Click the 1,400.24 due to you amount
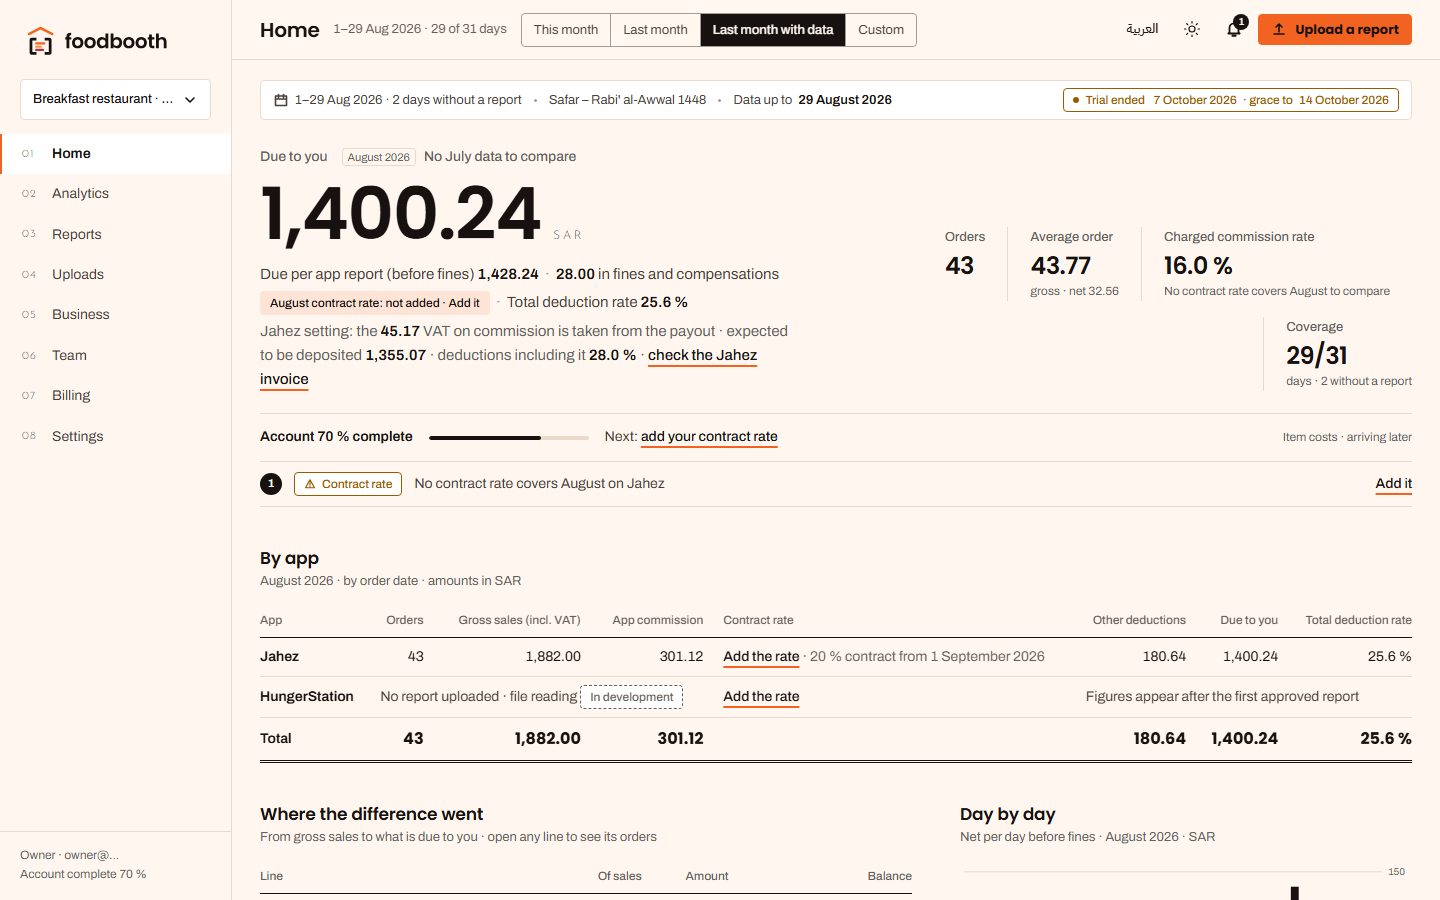The image size is (1440, 900). pyautogui.click(x=400, y=213)
